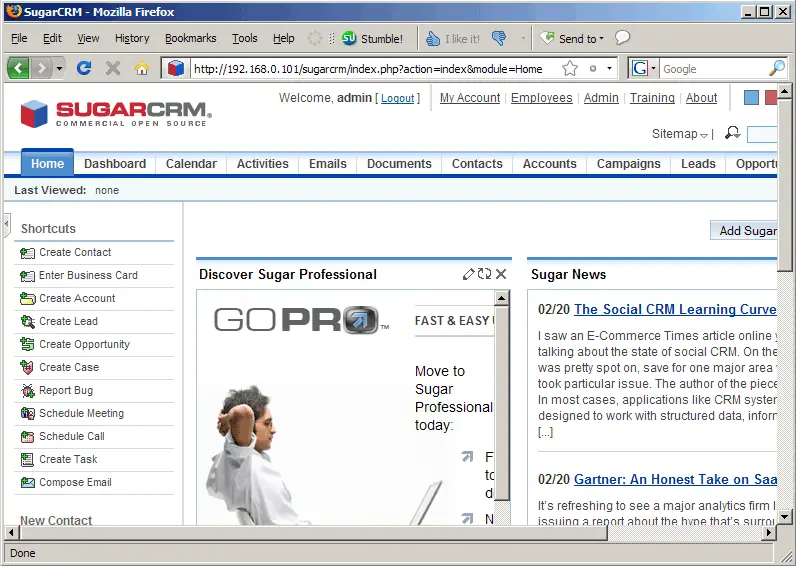
Task: Click the Logout link
Action: tap(397, 98)
